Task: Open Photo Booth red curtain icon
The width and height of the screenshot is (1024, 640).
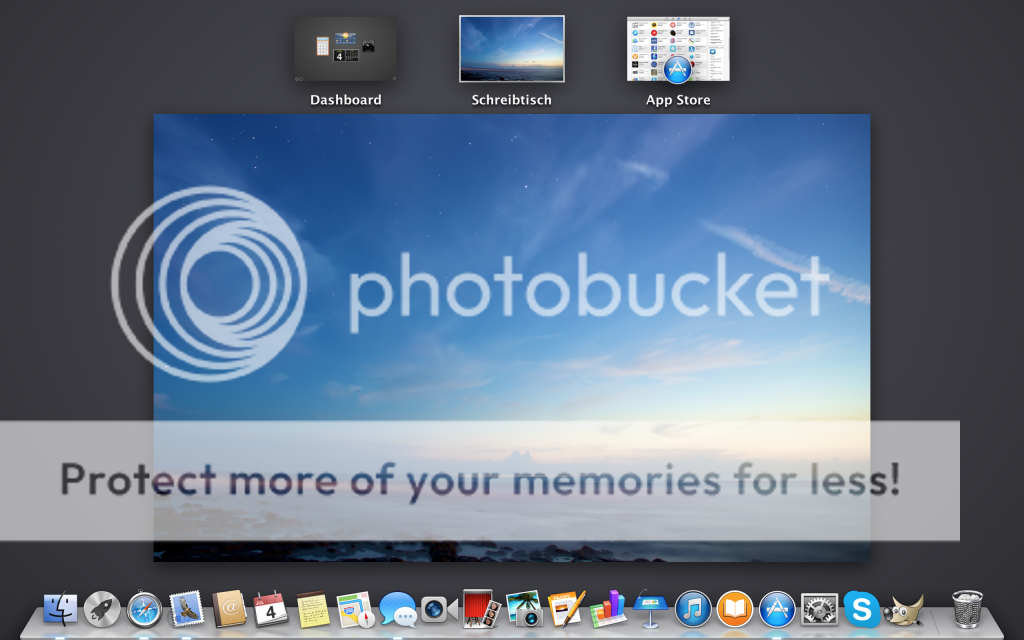Action: pos(481,609)
